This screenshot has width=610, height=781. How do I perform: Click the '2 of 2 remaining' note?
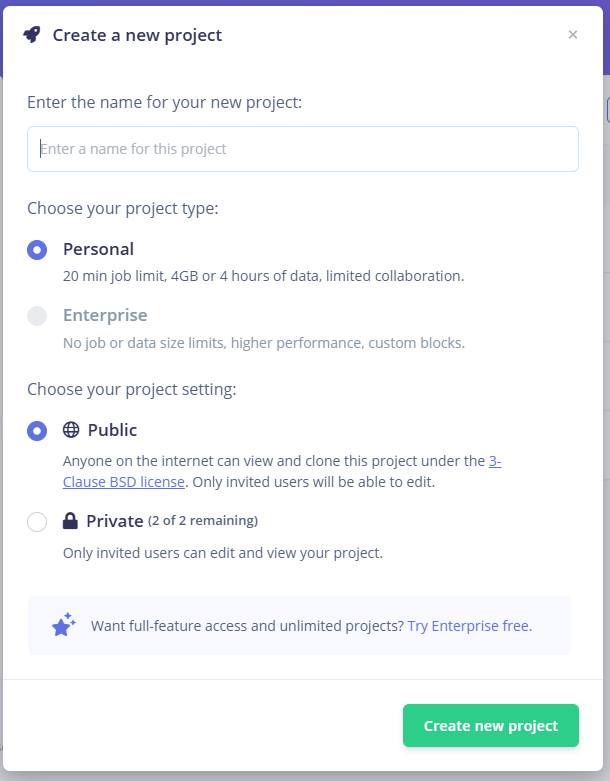203,521
